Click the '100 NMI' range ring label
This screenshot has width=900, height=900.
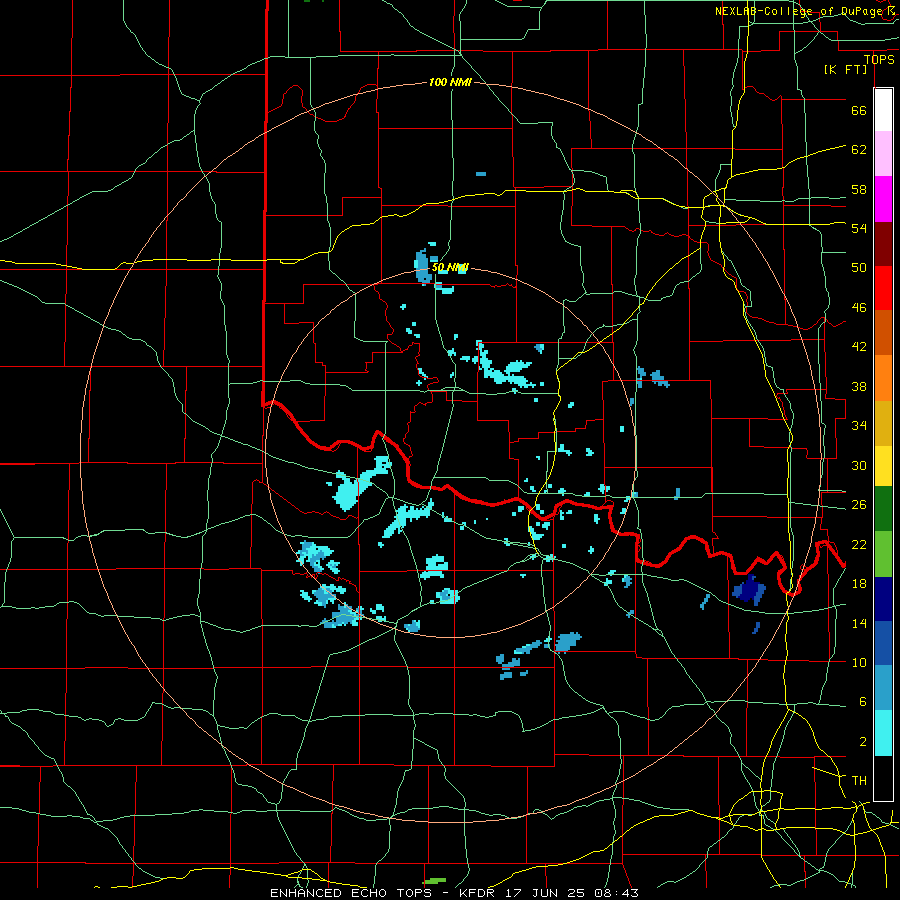coord(450,83)
